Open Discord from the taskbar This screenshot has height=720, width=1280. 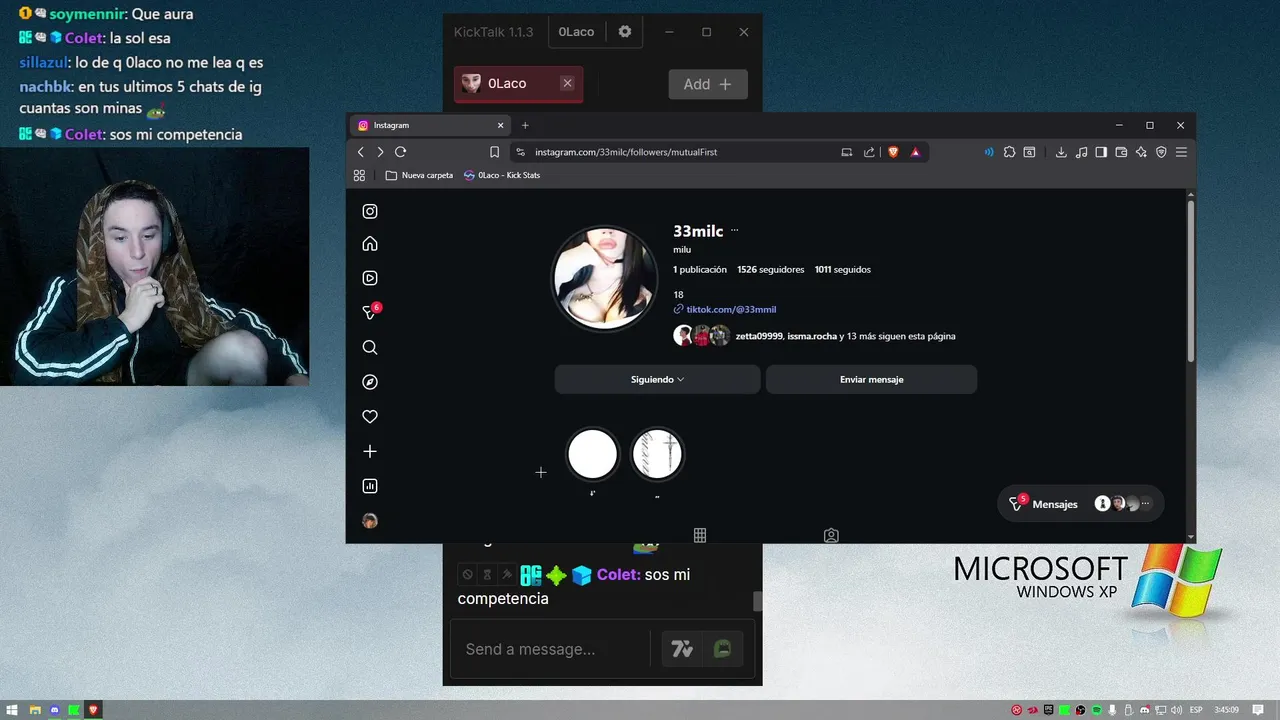54,710
